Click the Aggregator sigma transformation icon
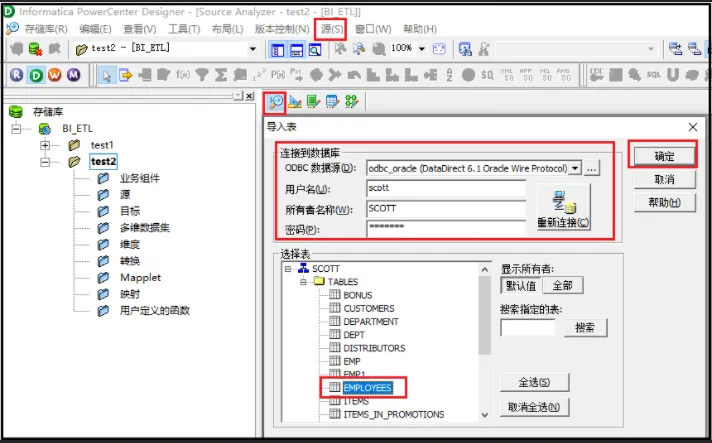Viewport: 712px width, 443px height. (x=221, y=75)
